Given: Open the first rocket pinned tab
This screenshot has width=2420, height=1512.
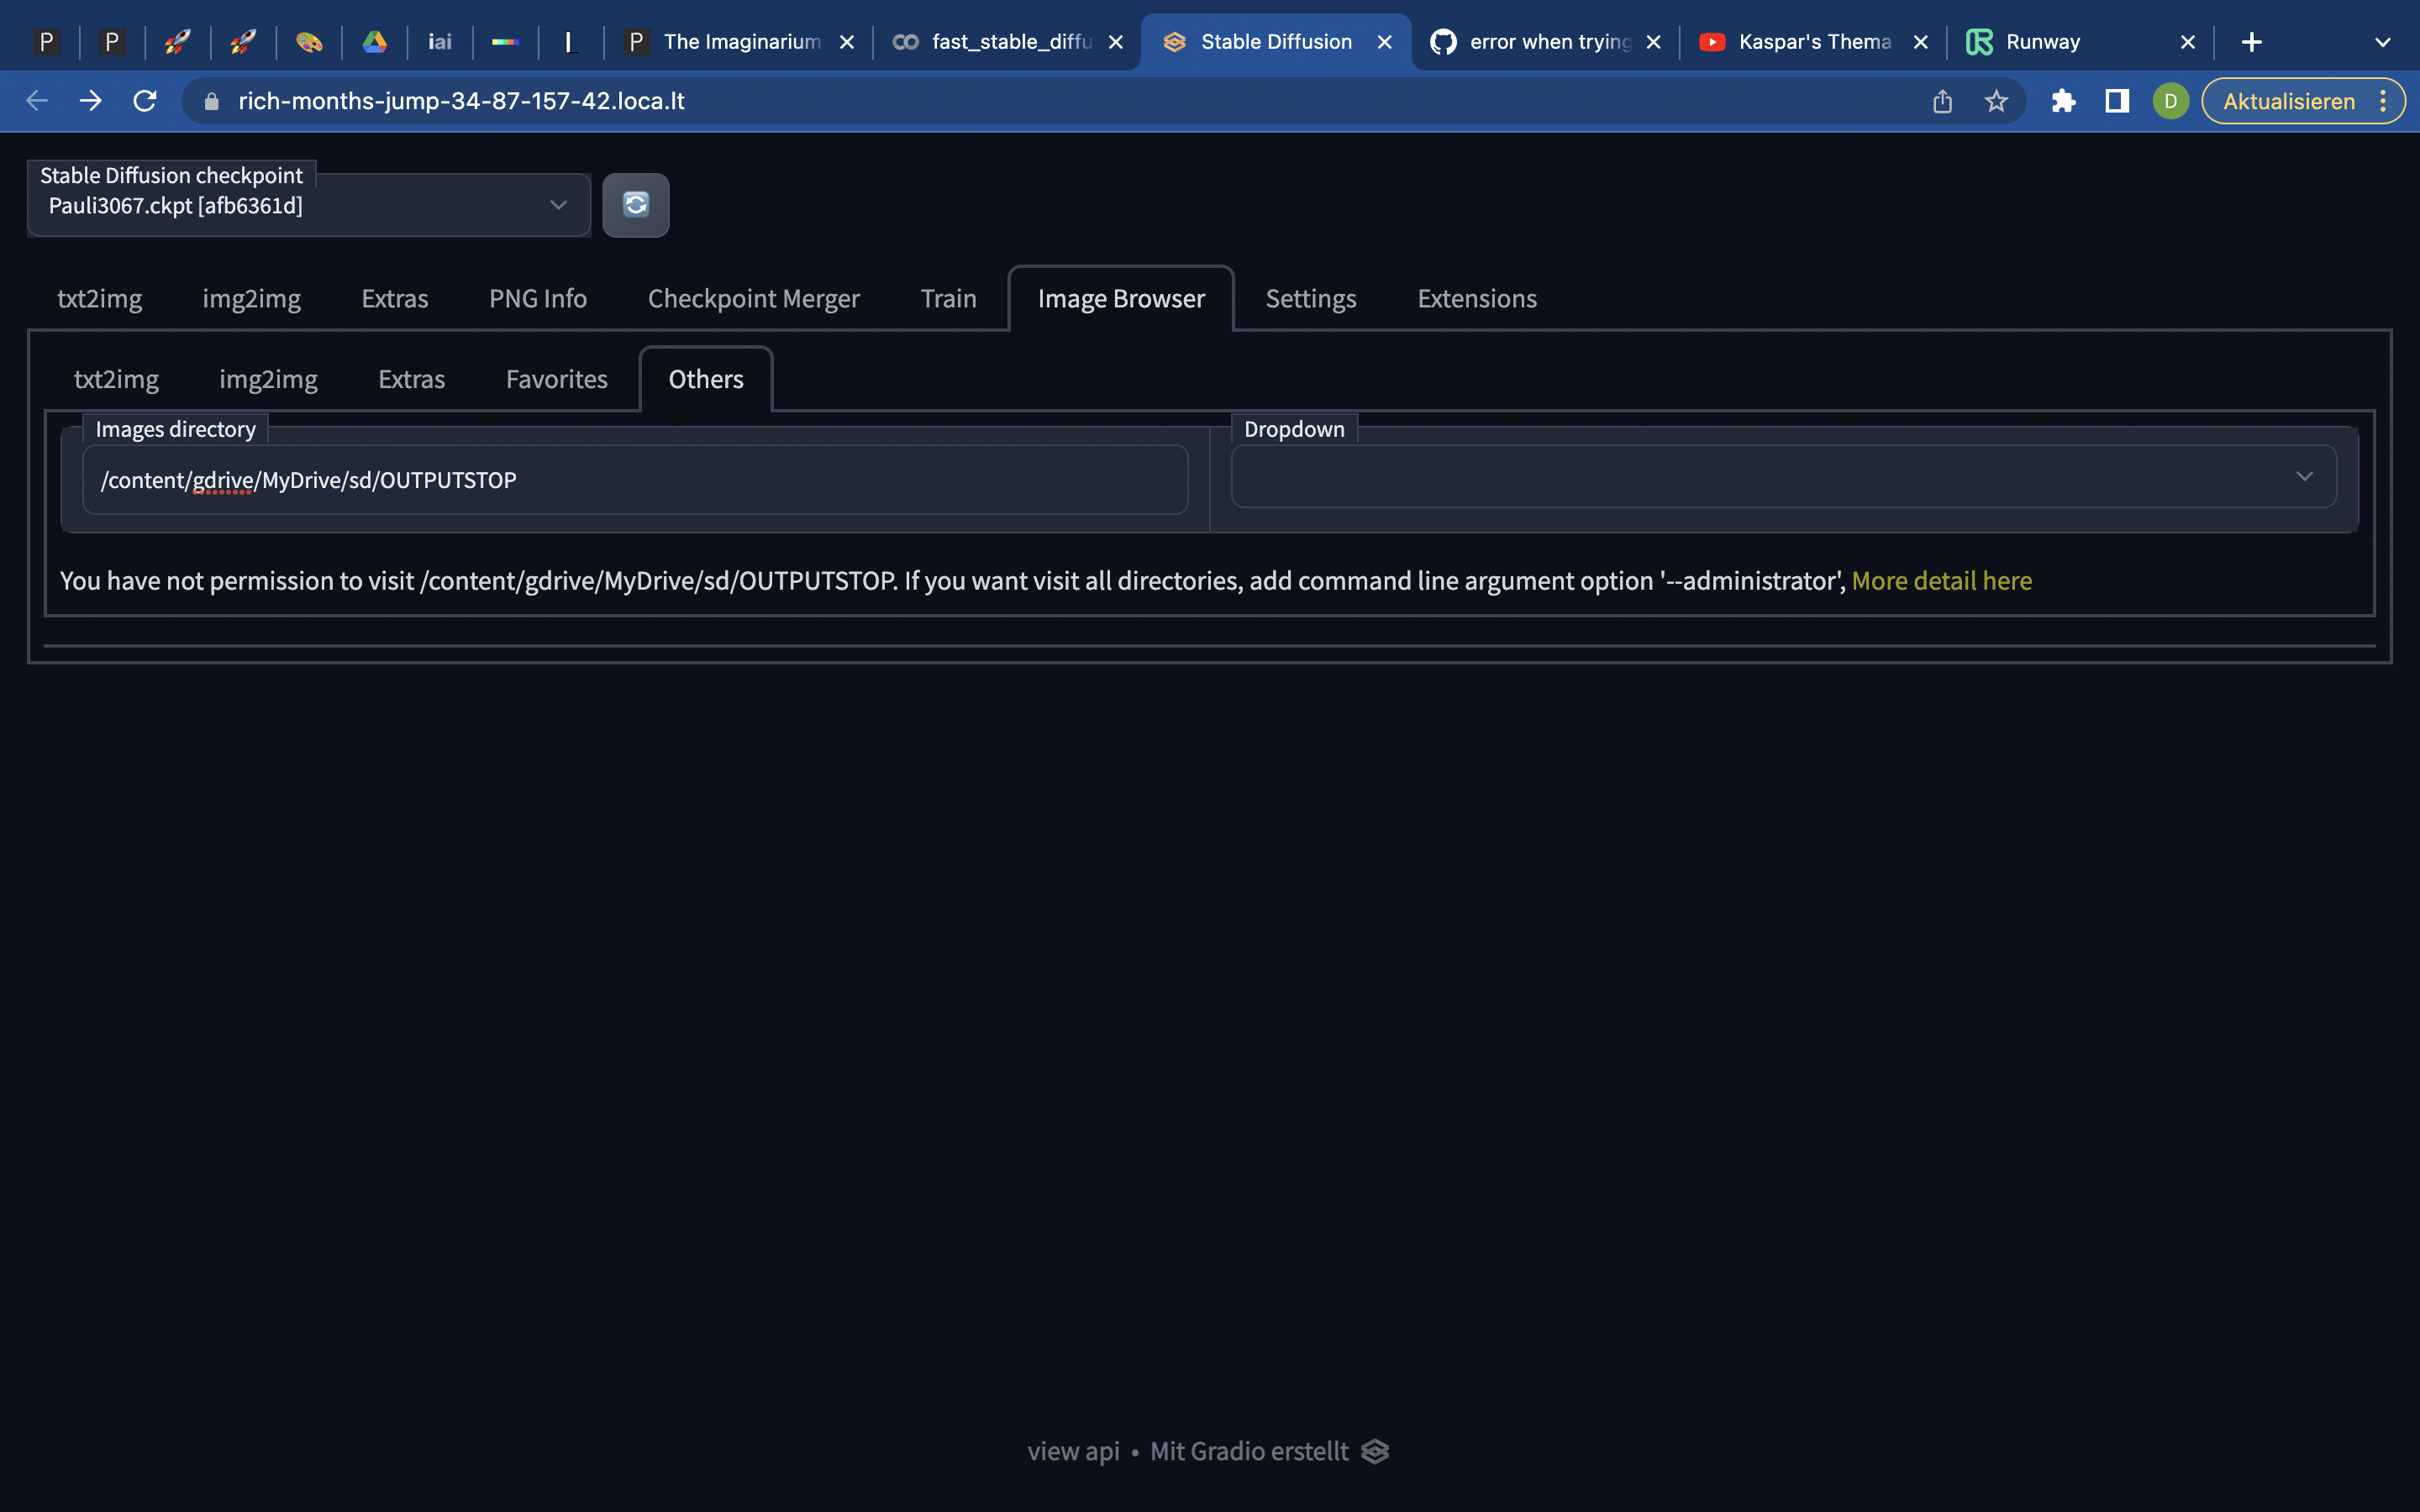Looking at the screenshot, I should coord(177,41).
